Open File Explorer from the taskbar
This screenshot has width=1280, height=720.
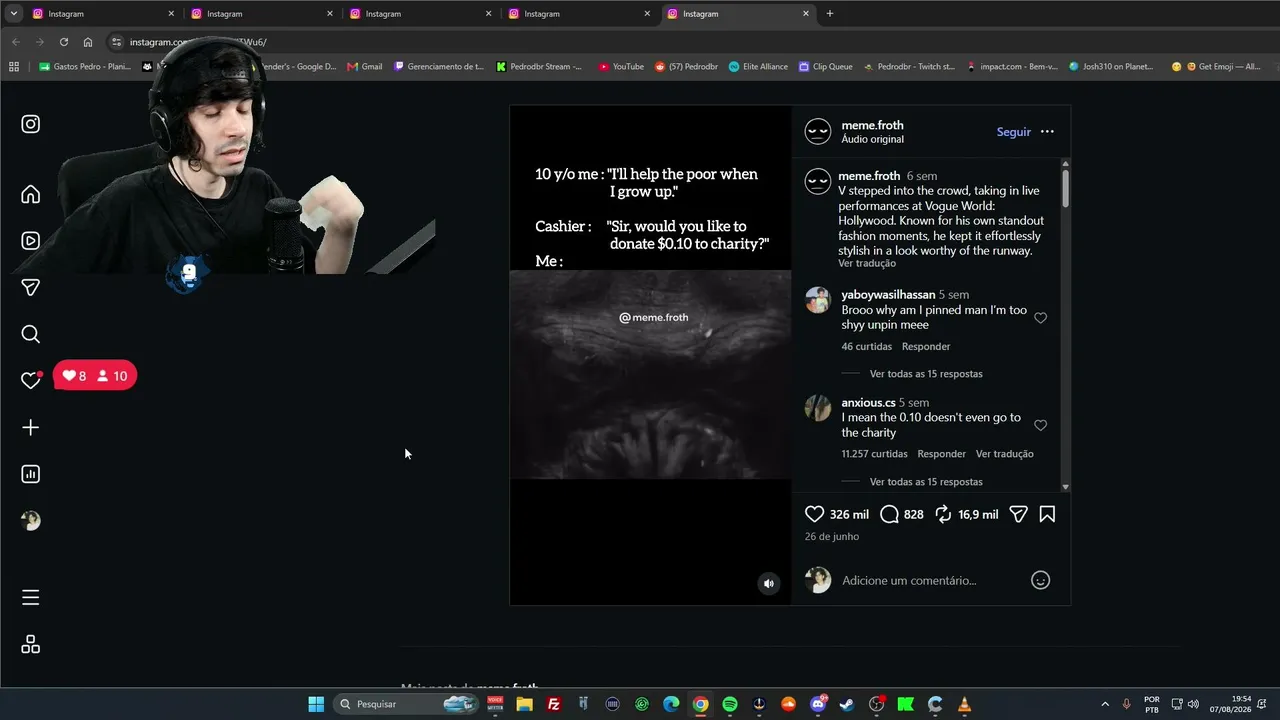coord(524,704)
